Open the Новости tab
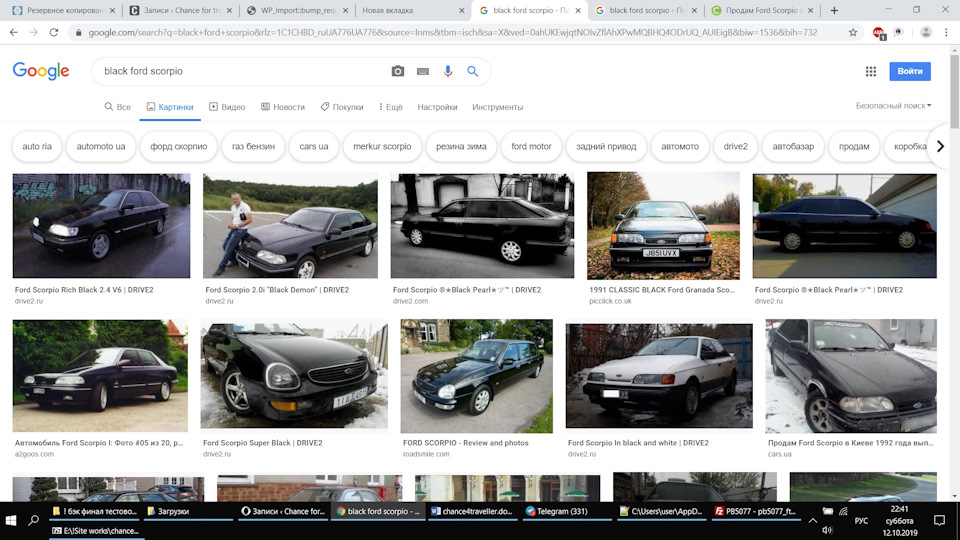Screen dimensions: 960x540 tap(283, 107)
